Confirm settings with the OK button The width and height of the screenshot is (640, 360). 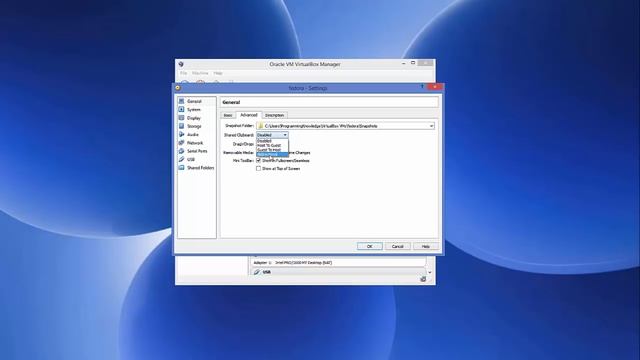coord(369,247)
